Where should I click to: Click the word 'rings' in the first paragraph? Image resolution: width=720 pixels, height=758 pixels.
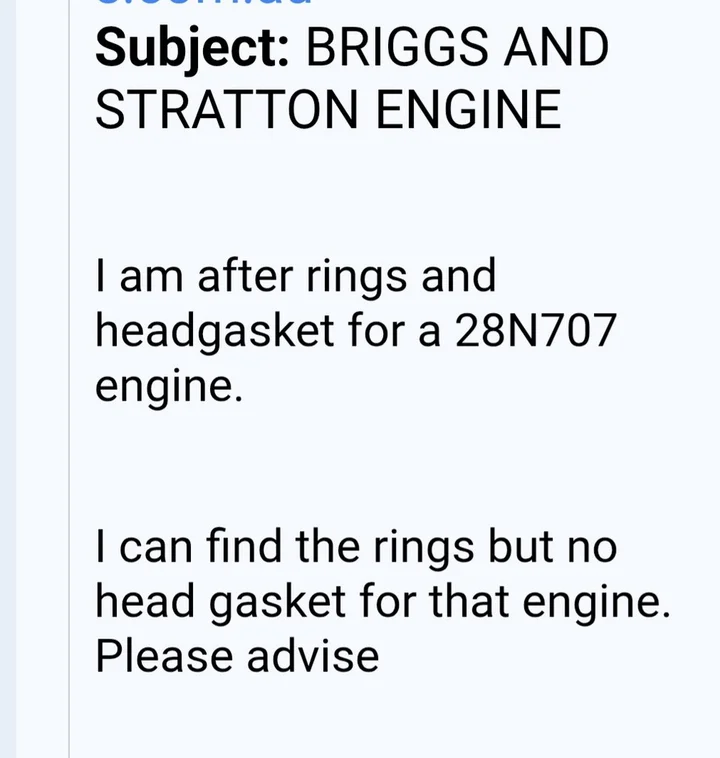[x=356, y=277]
